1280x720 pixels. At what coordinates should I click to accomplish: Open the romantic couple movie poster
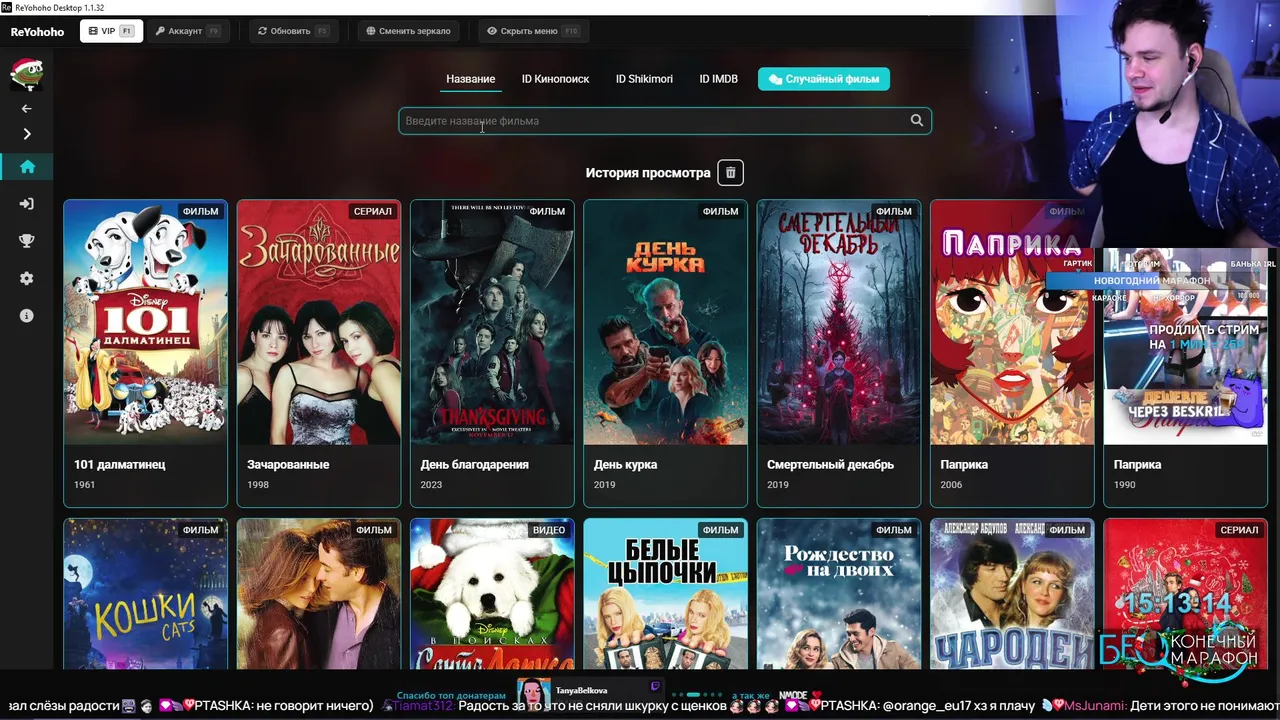[319, 594]
